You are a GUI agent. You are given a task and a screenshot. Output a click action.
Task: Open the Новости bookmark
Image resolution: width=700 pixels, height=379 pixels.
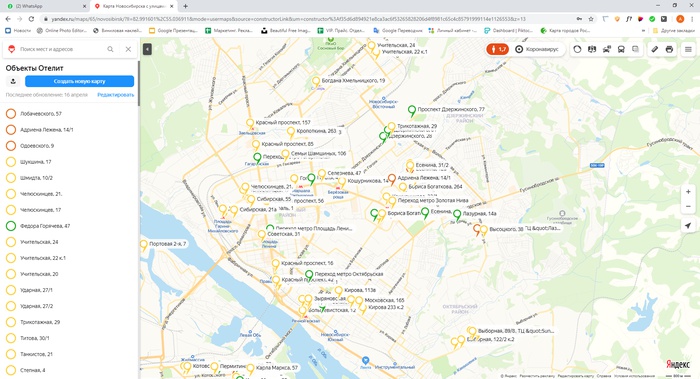tap(18, 30)
